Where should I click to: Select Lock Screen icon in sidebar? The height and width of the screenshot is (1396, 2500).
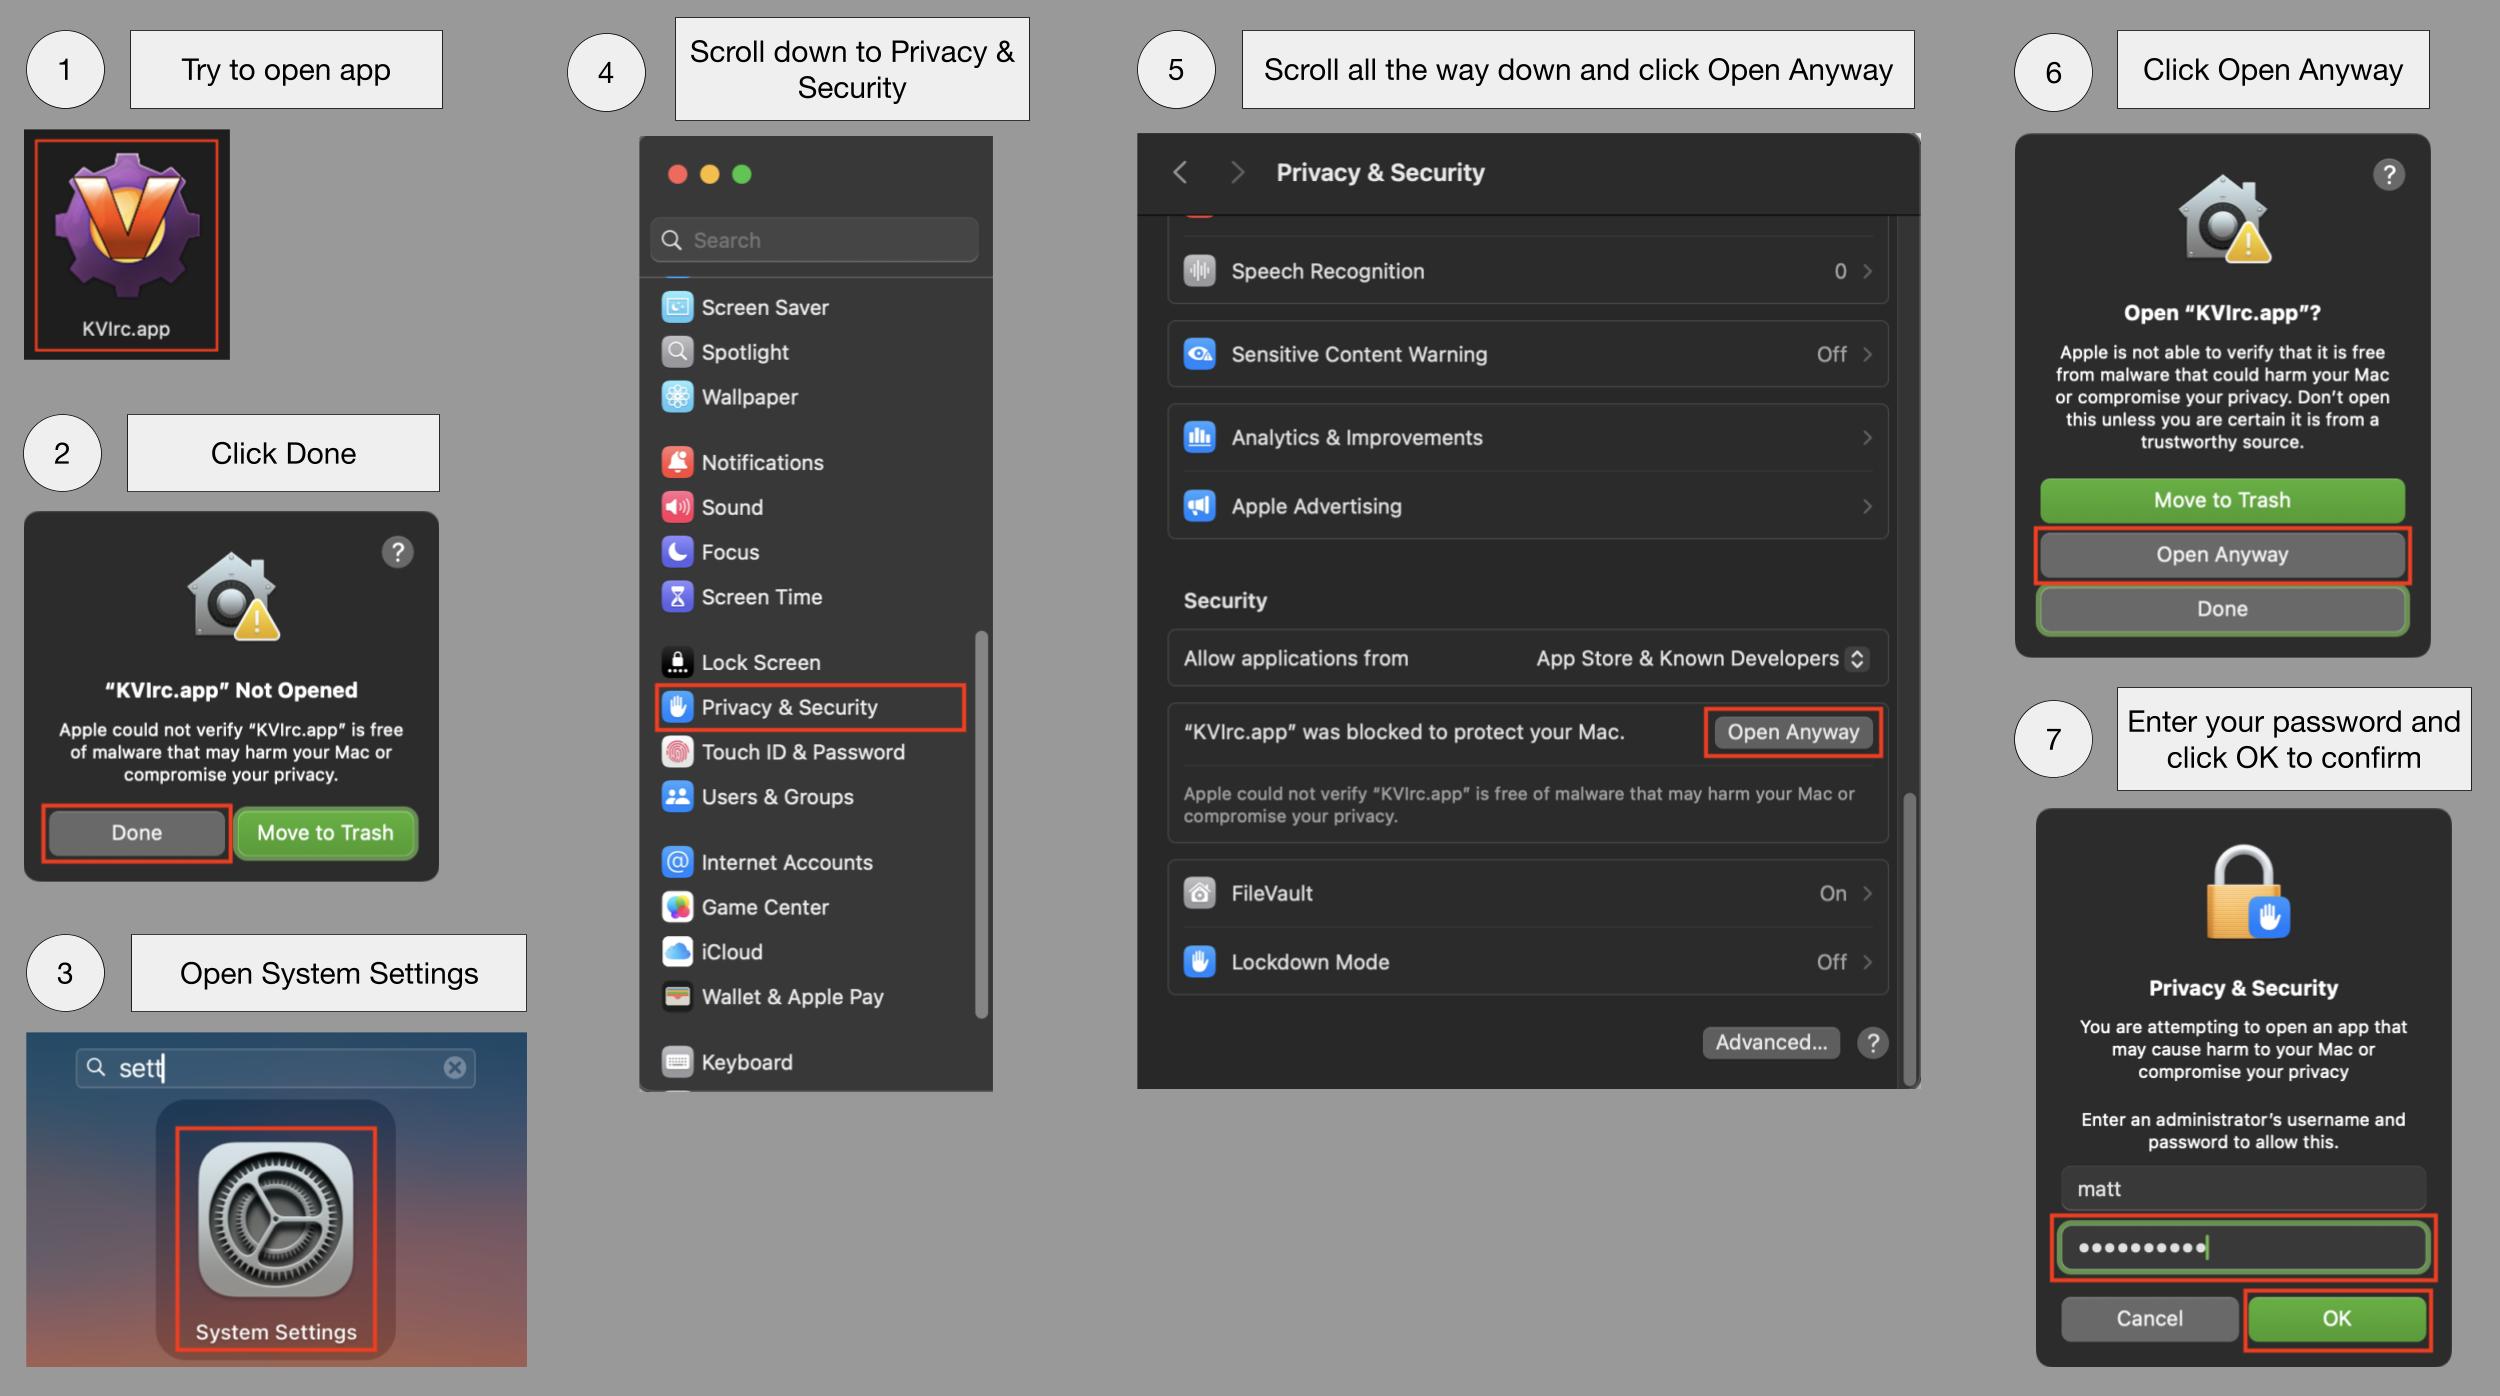(677, 662)
